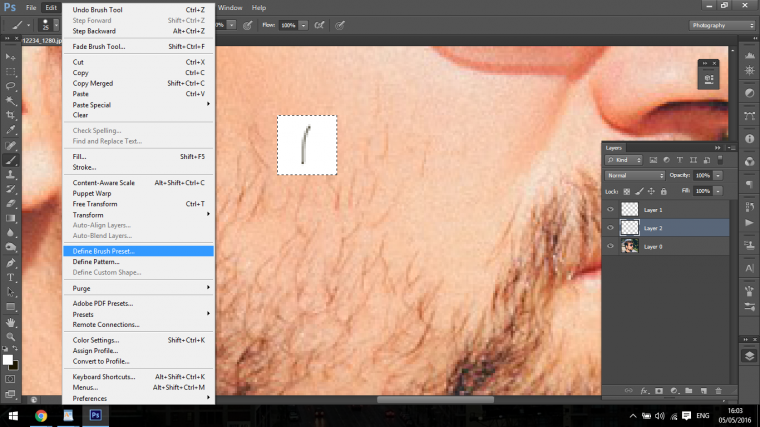The height and width of the screenshot is (427, 760).
Task: Create a new layer icon
Action: pos(704,391)
